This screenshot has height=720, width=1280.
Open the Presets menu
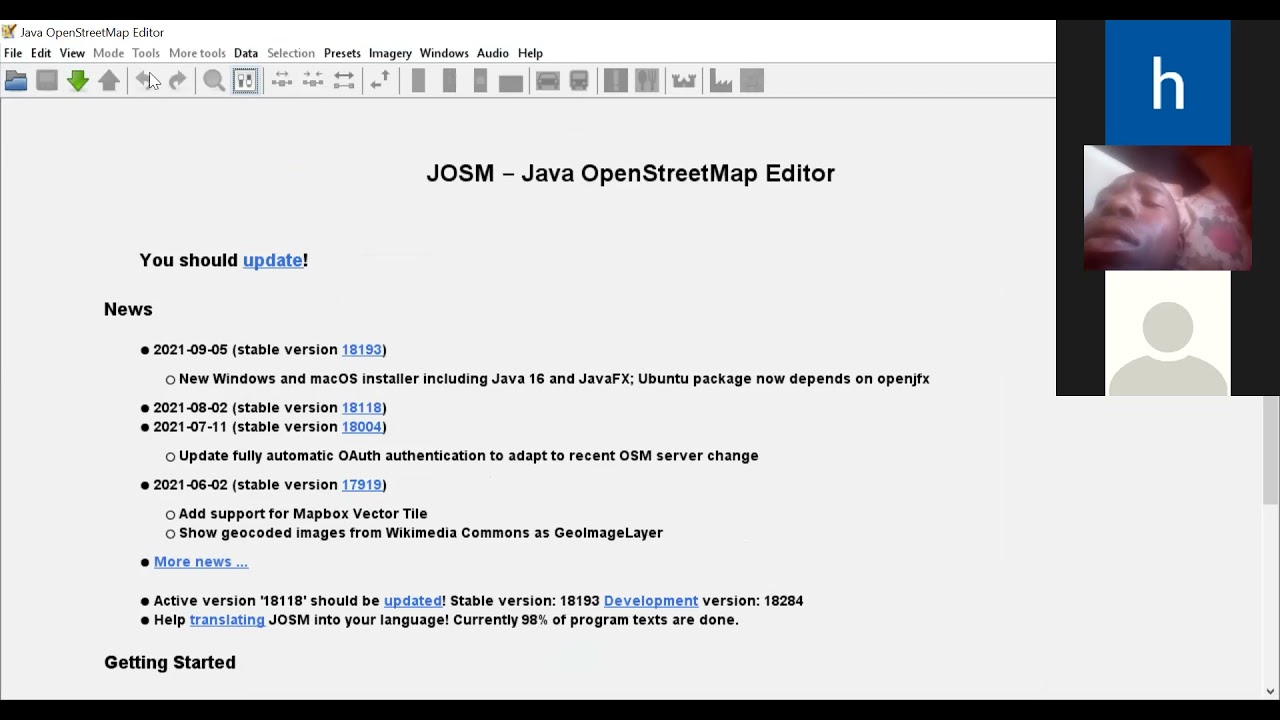tap(342, 53)
